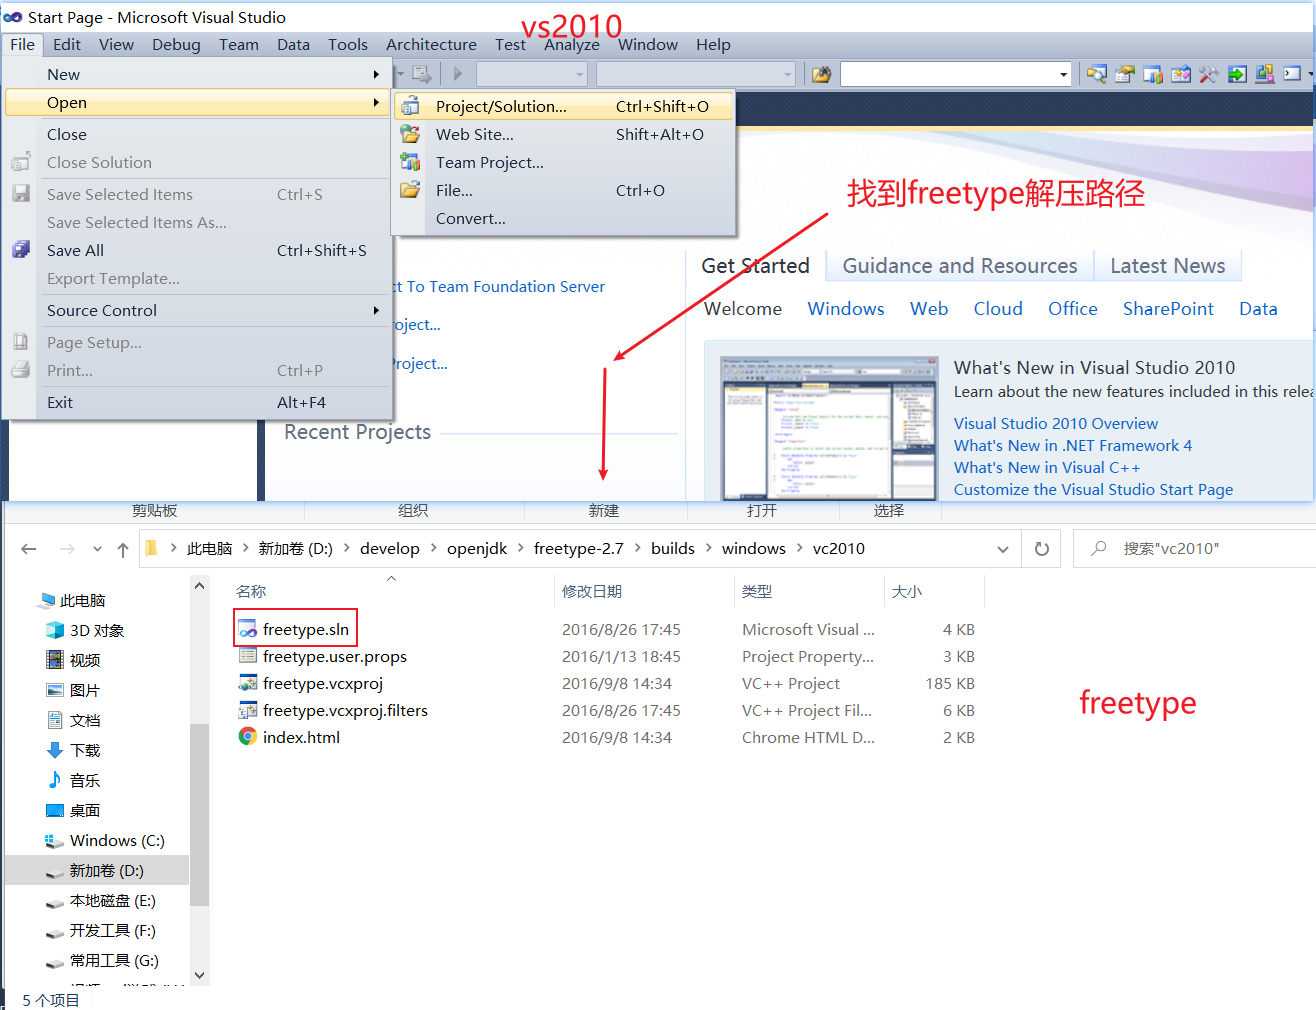
Task: Click the Start Page green arrow icon
Action: pyautogui.click(x=1237, y=74)
